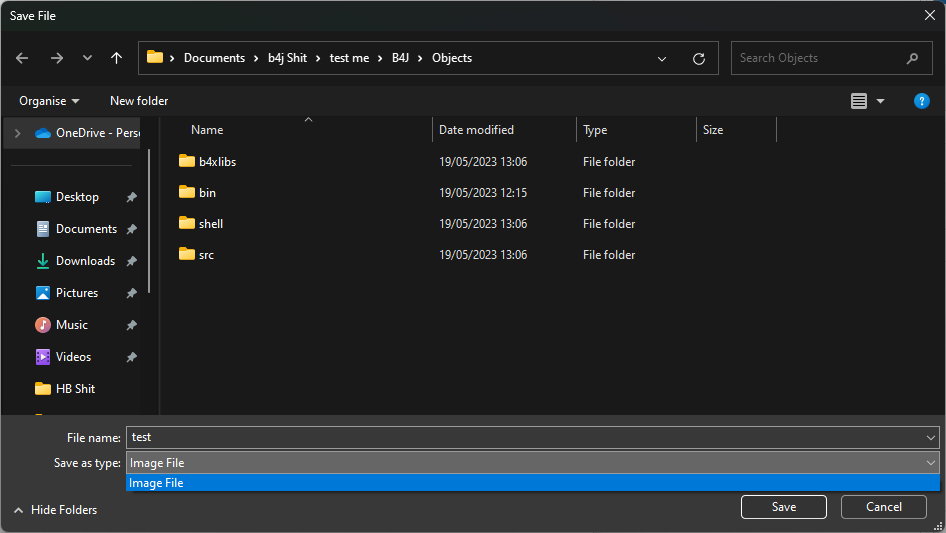
Task: Select Music in the navigation pane
Action: pos(71,325)
